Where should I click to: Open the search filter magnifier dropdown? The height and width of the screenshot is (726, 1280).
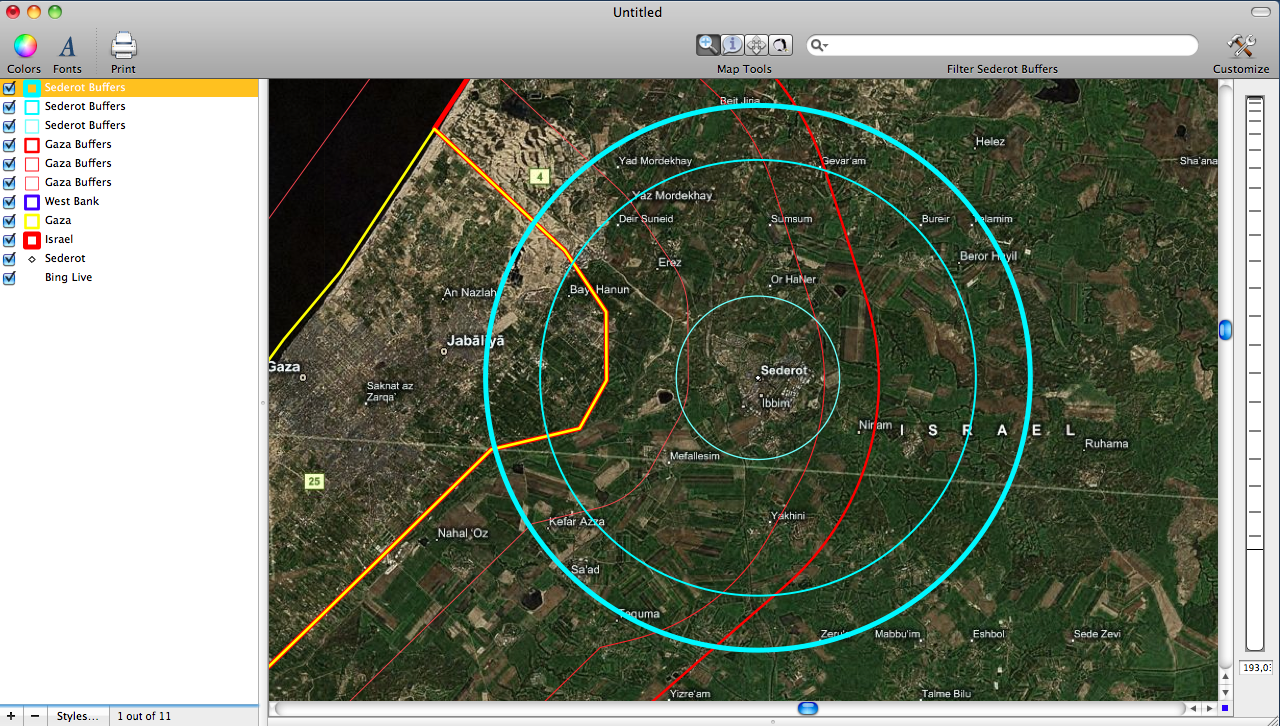click(x=820, y=46)
